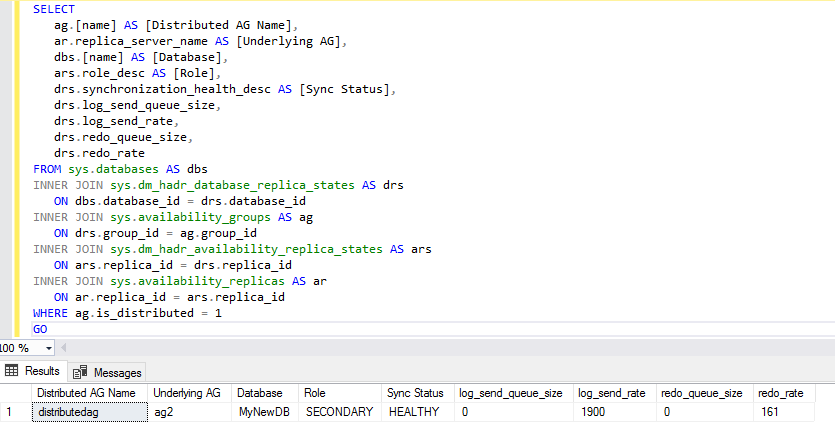This screenshot has width=835, height=436.
Task: Select the HEALTHY sync status cell
Action: click(x=418, y=412)
